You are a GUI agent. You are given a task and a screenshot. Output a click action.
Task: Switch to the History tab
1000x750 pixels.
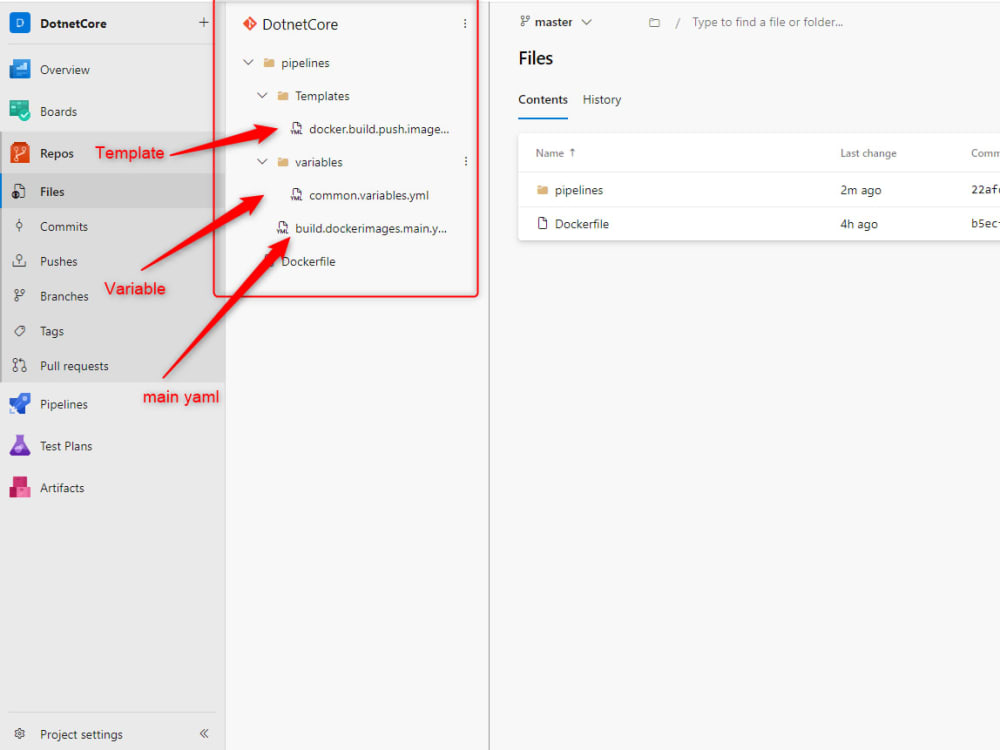tap(602, 99)
